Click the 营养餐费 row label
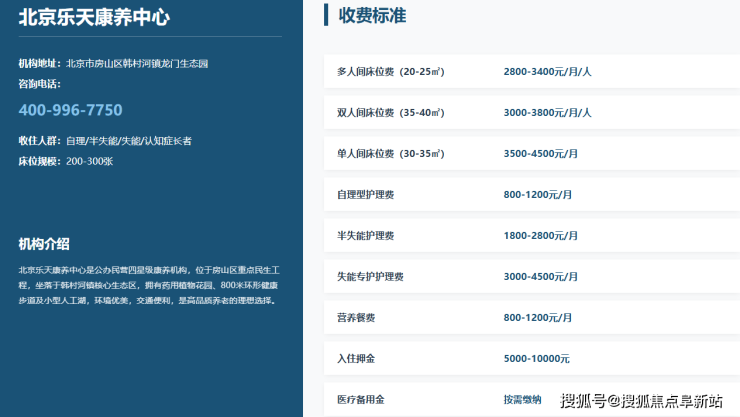740x417 pixels. (356, 318)
